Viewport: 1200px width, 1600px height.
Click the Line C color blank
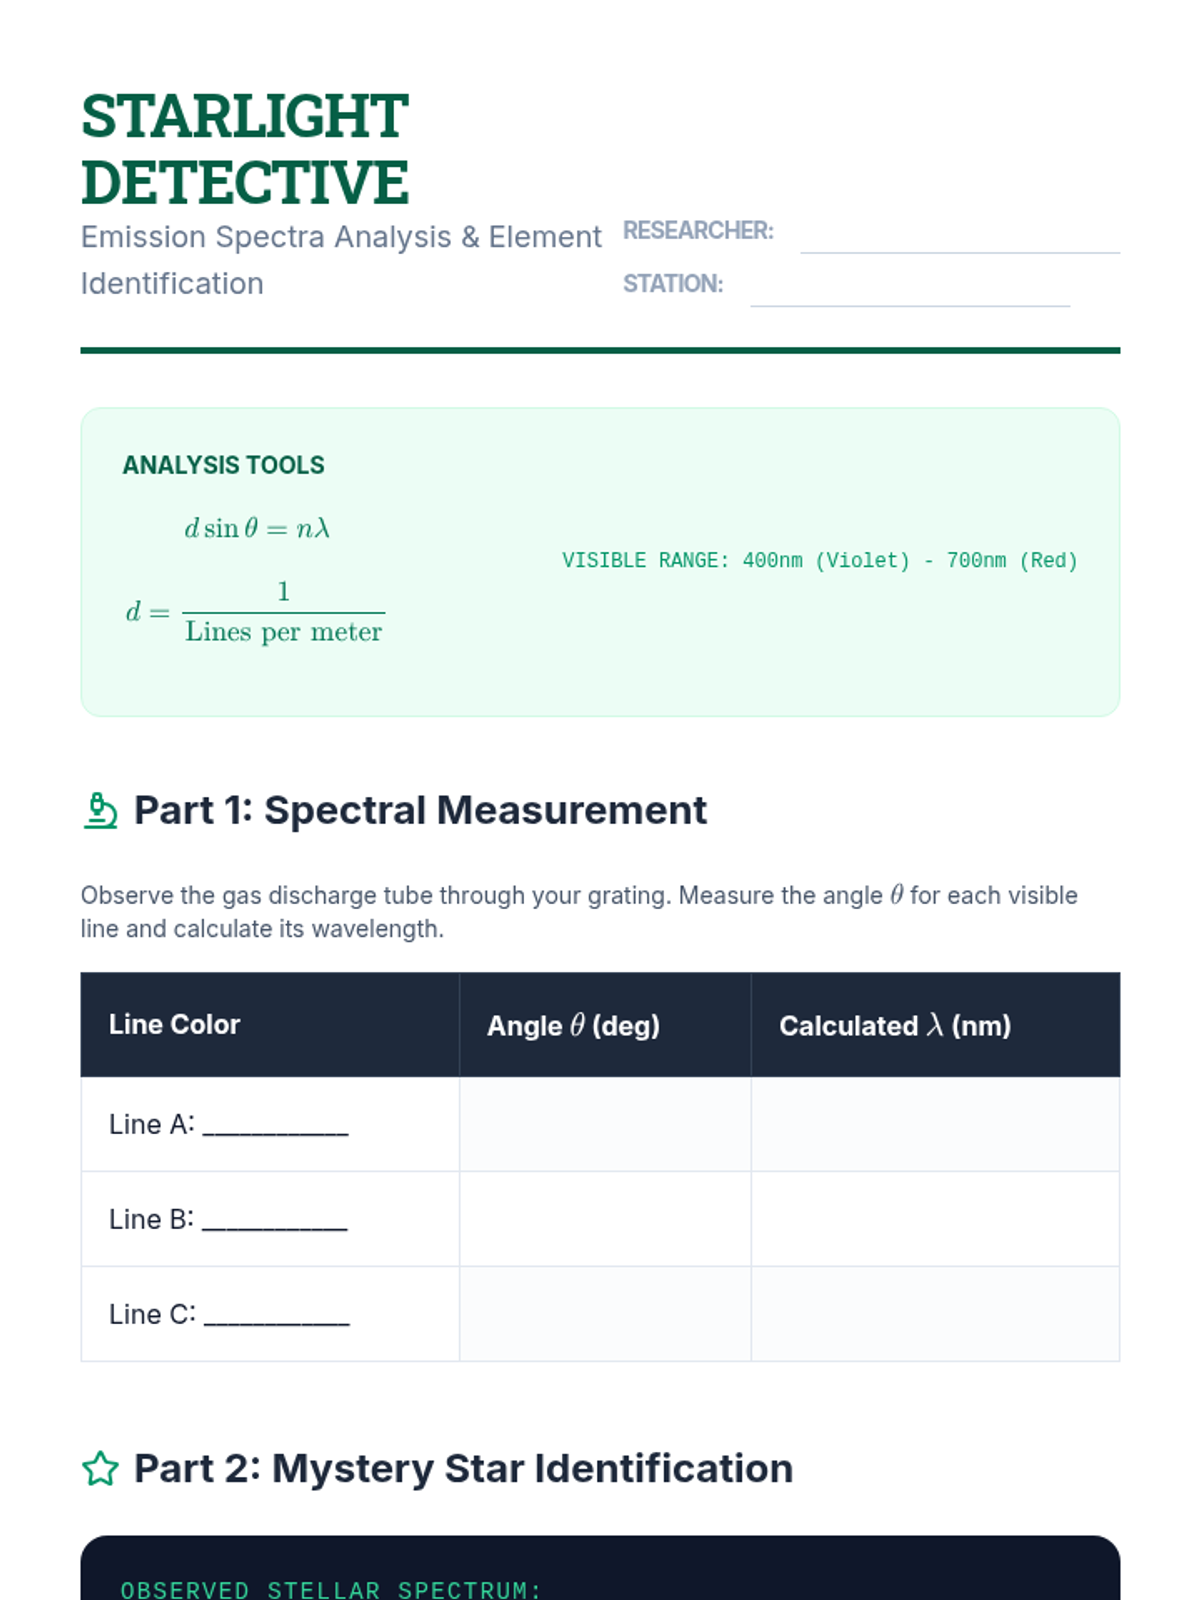pyautogui.click(x=276, y=1316)
